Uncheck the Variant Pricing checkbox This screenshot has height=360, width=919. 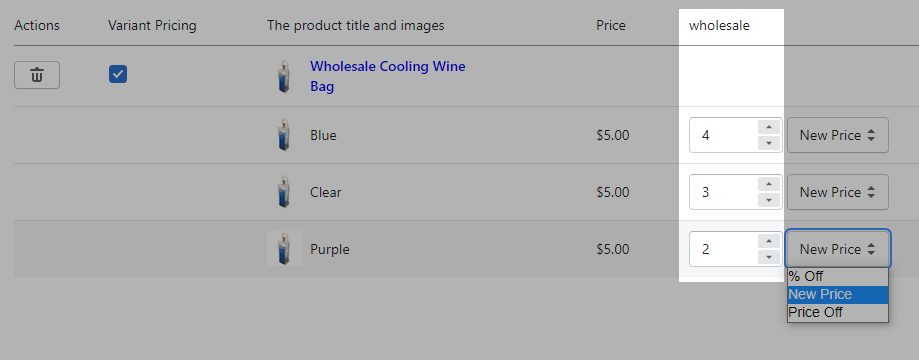click(x=118, y=74)
